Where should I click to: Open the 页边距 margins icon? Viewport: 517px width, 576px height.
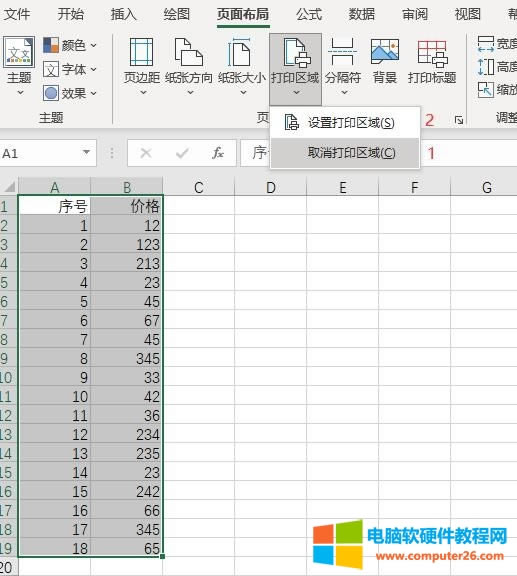pyautogui.click(x=141, y=53)
